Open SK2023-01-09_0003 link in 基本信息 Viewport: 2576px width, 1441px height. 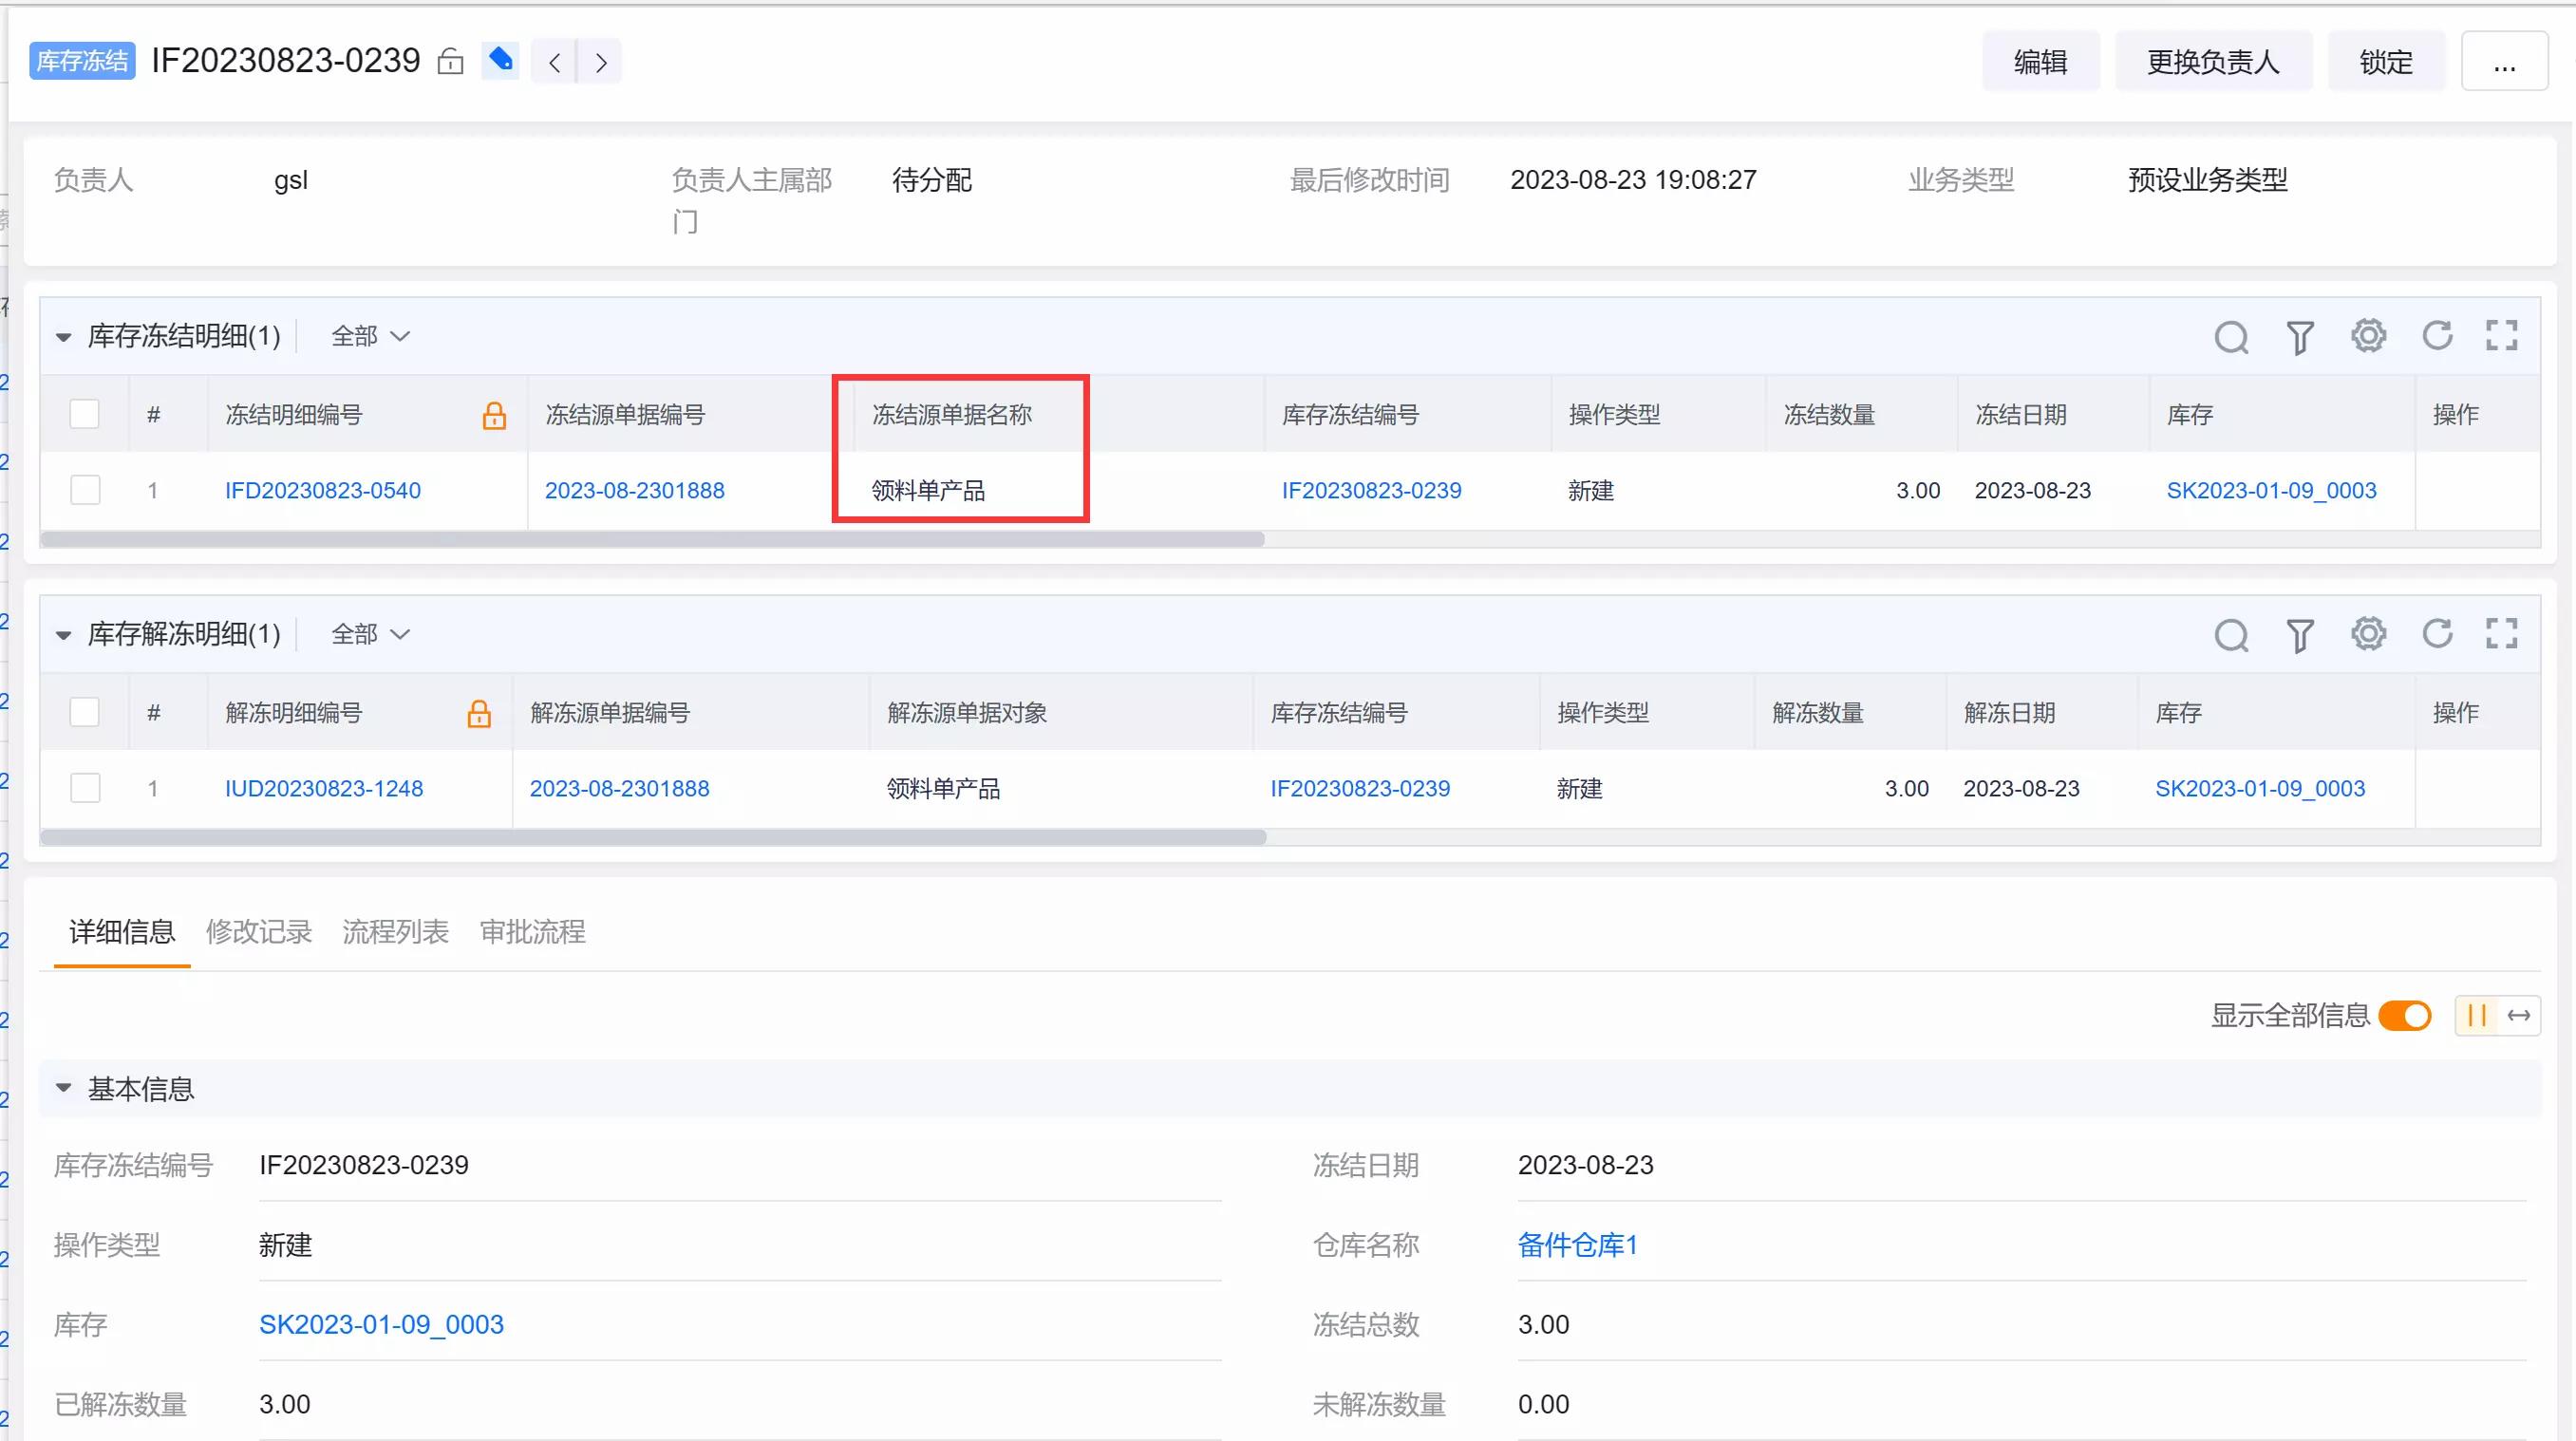point(381,1324)
